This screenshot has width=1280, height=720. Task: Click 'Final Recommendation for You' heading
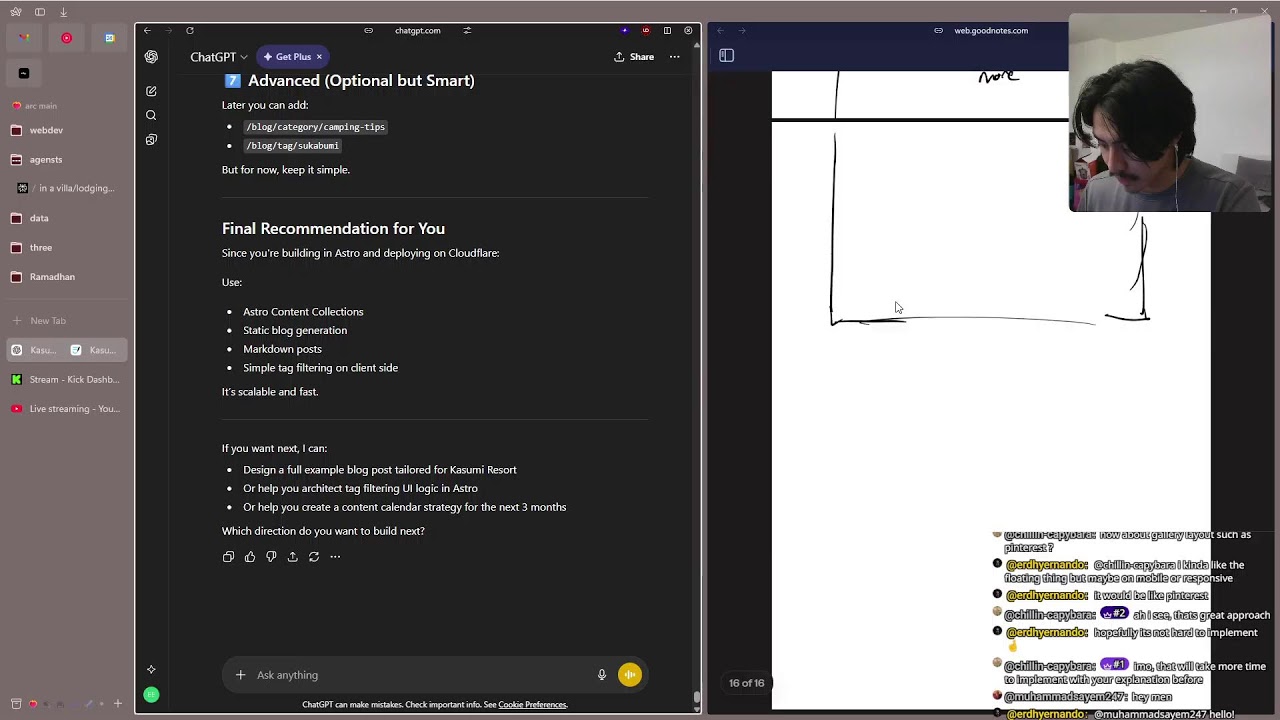[x=333, y=229]
